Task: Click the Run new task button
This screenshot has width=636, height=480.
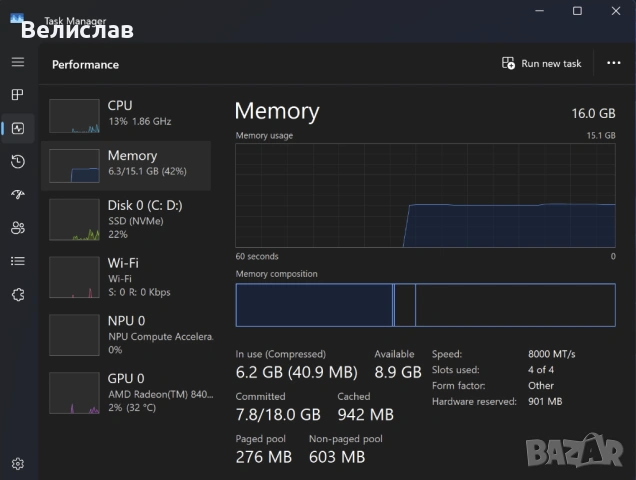Action: click(541, 63)
